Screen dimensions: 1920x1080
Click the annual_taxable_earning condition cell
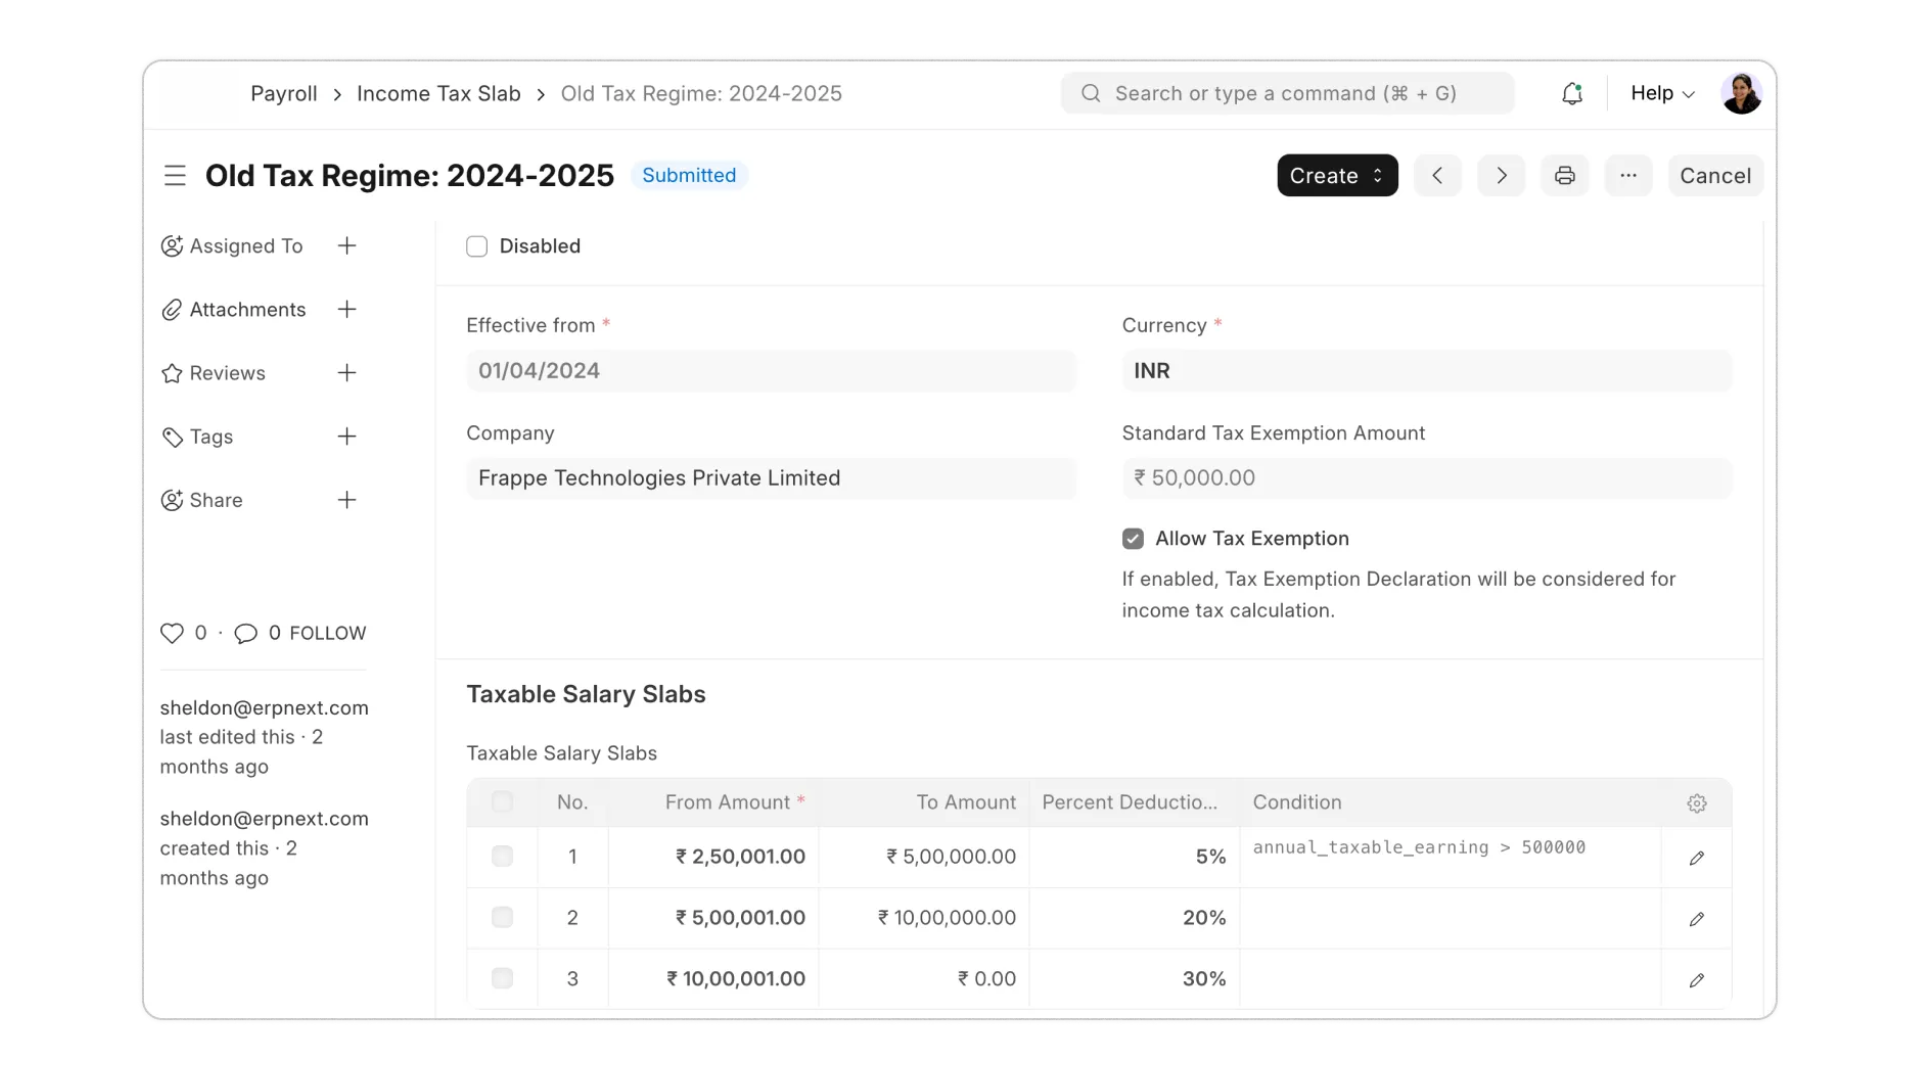(1450, 857)
